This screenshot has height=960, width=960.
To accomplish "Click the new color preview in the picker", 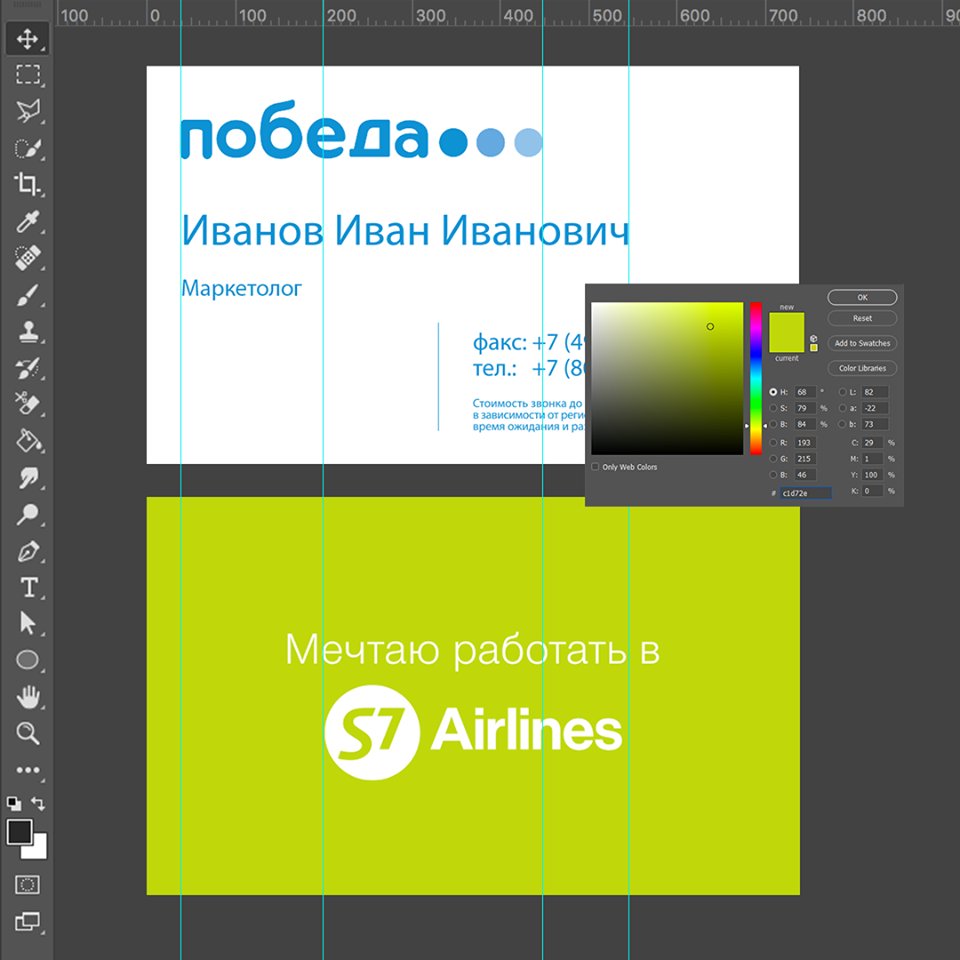I will 787,323.
